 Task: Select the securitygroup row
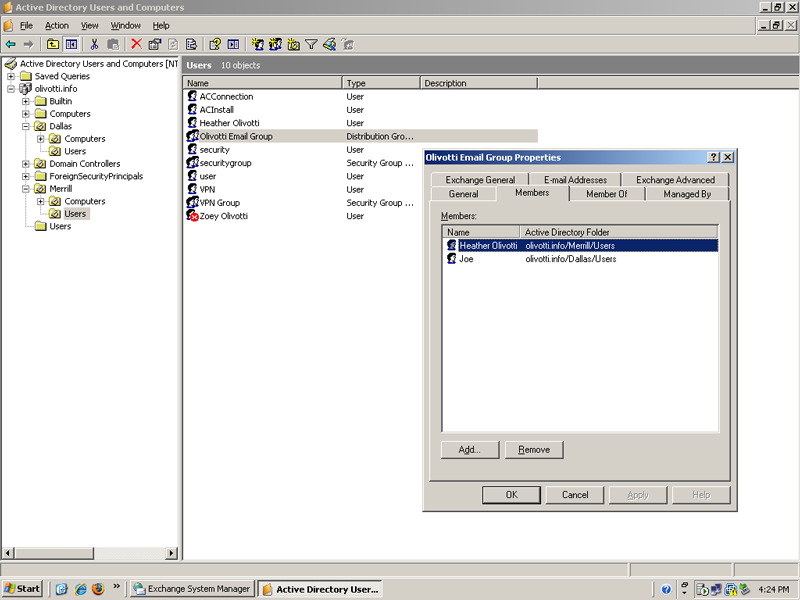tap(226, 163)
